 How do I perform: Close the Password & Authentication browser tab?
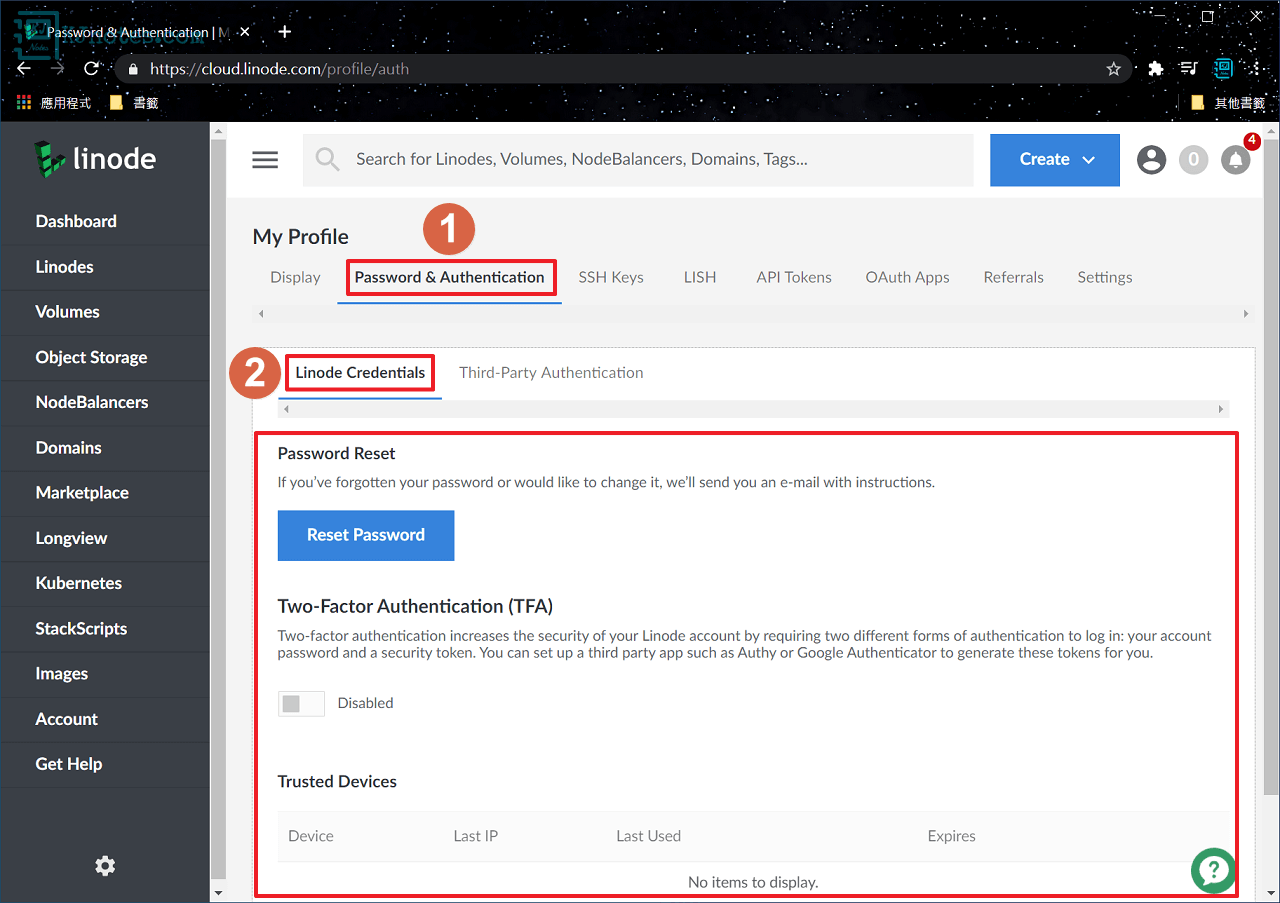[x=245, y=32]
